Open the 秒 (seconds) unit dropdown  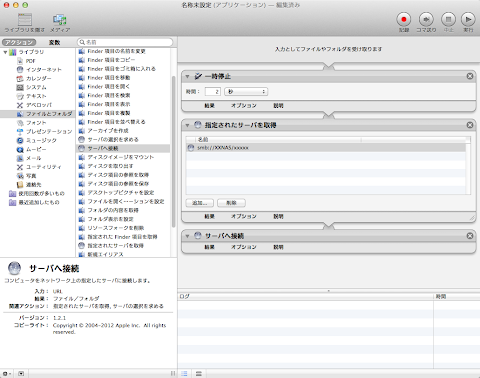coord(246,91)
